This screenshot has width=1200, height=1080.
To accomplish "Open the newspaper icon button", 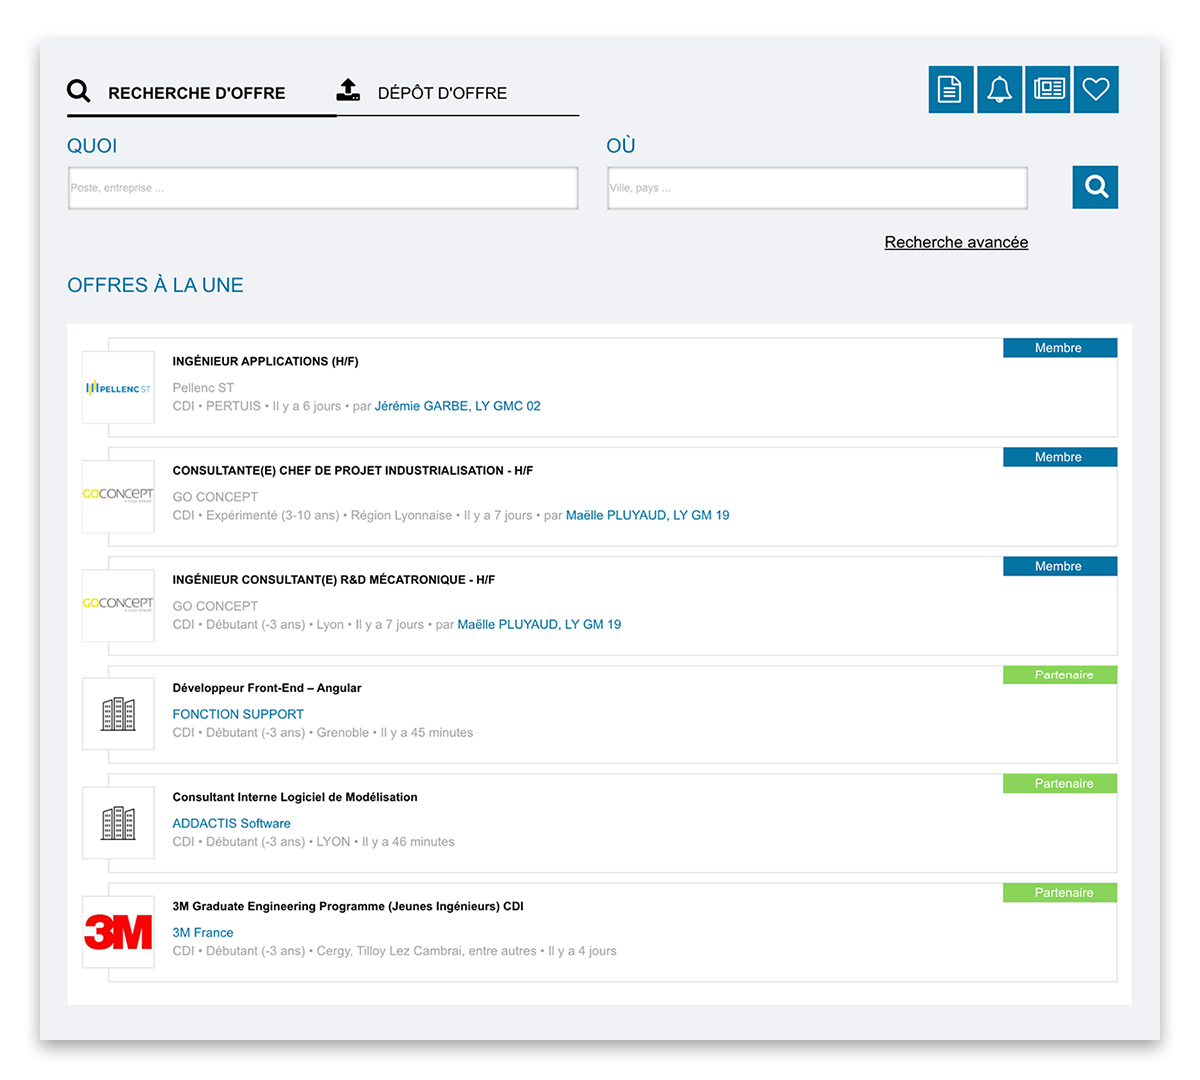I will point(1048,90).
